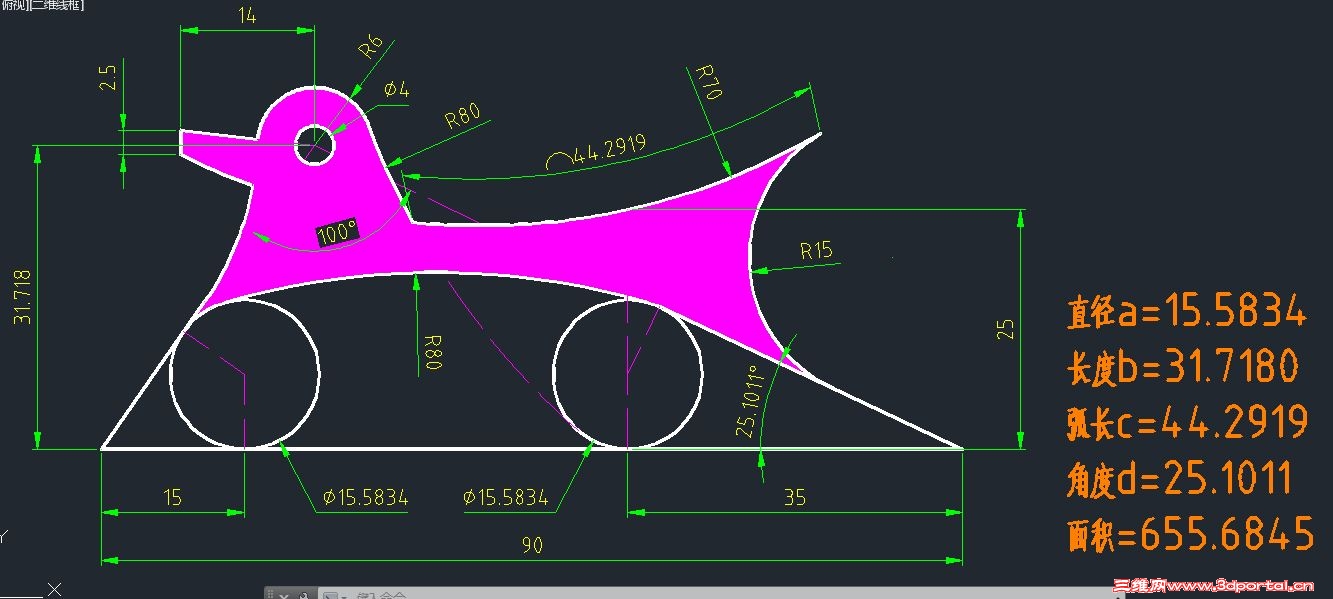Select the right wheel circle outline
Image resolution: width=1333 pixels, height=599 pixels.
[x=627, y=372]
